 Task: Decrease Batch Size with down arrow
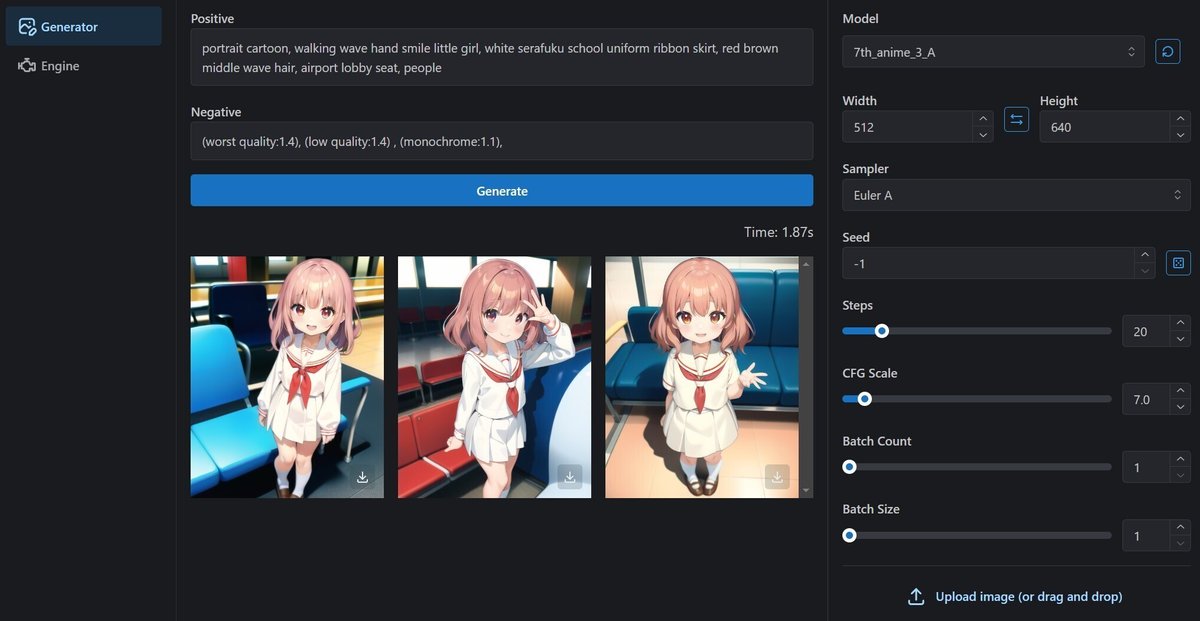coord(1180,543)
